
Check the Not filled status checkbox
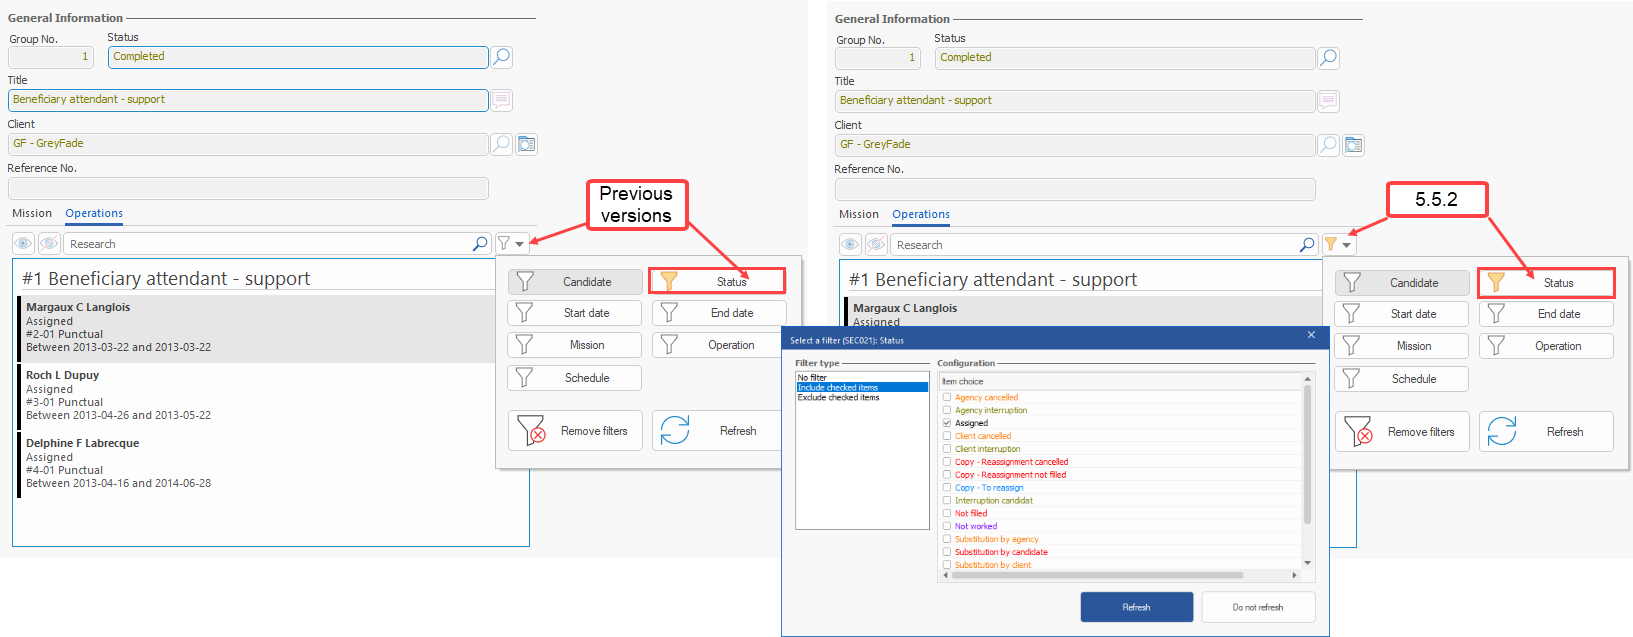click(947, 513)
